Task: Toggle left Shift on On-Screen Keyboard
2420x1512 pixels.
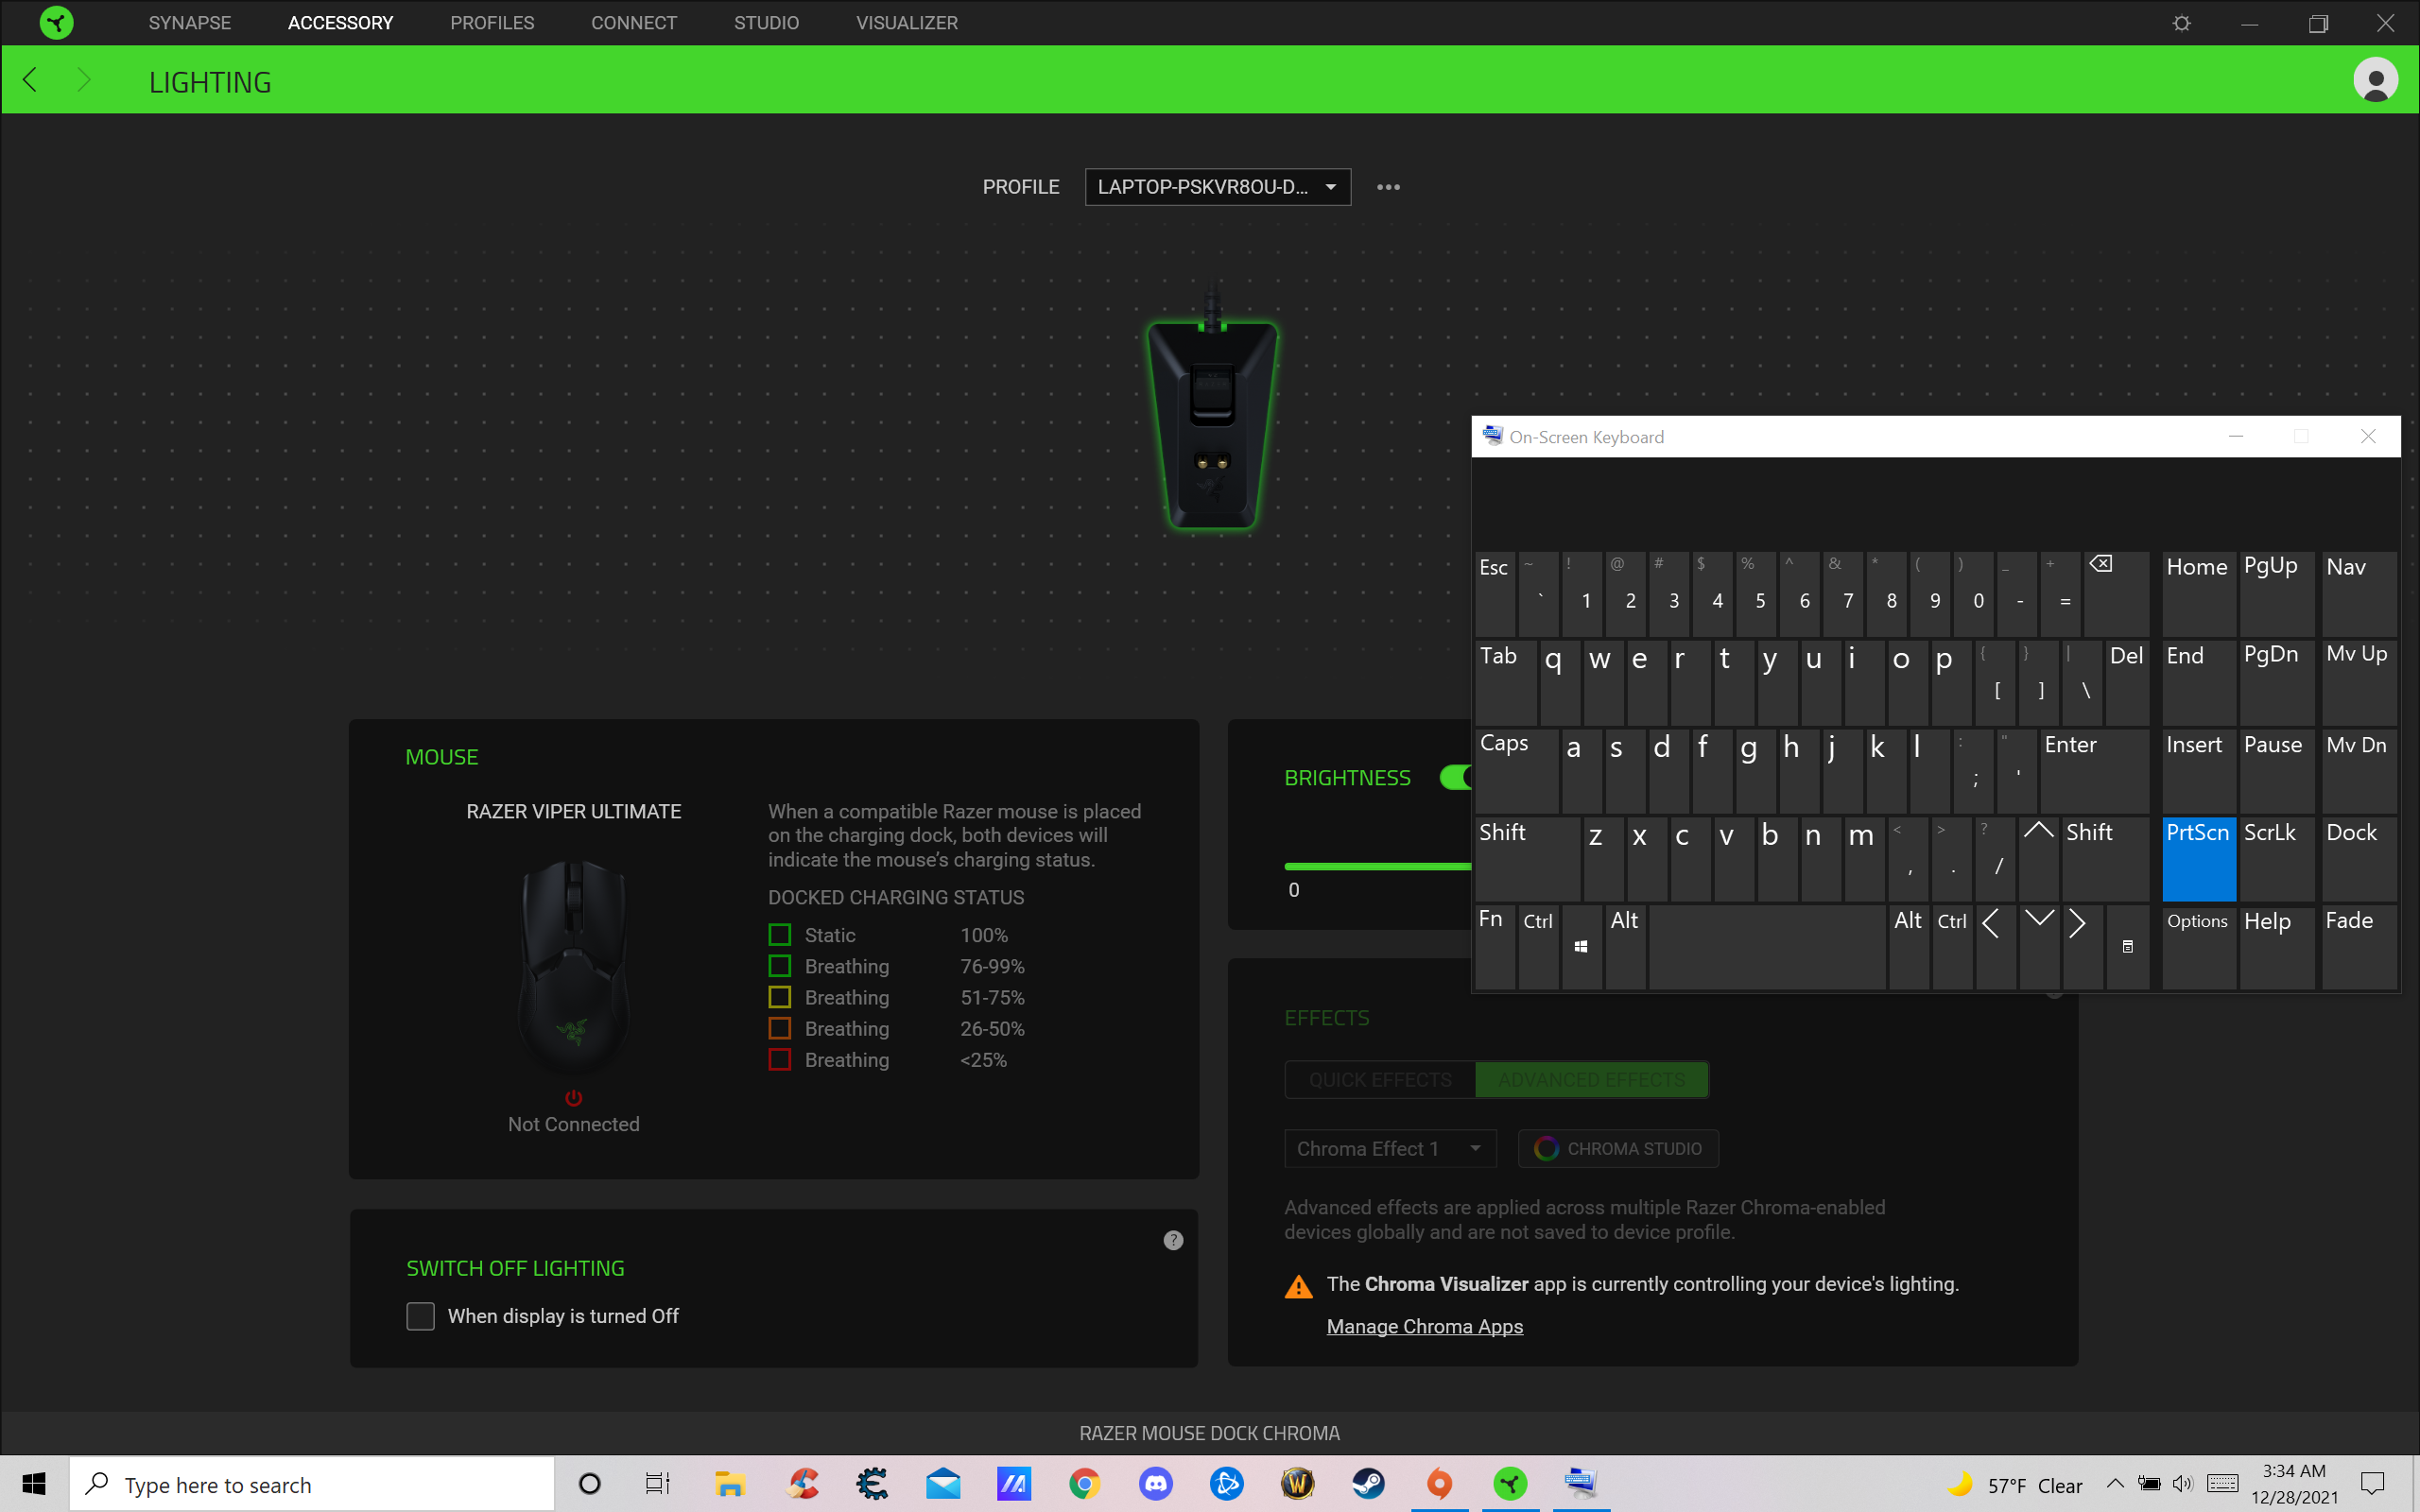Action: (1527, 859)
